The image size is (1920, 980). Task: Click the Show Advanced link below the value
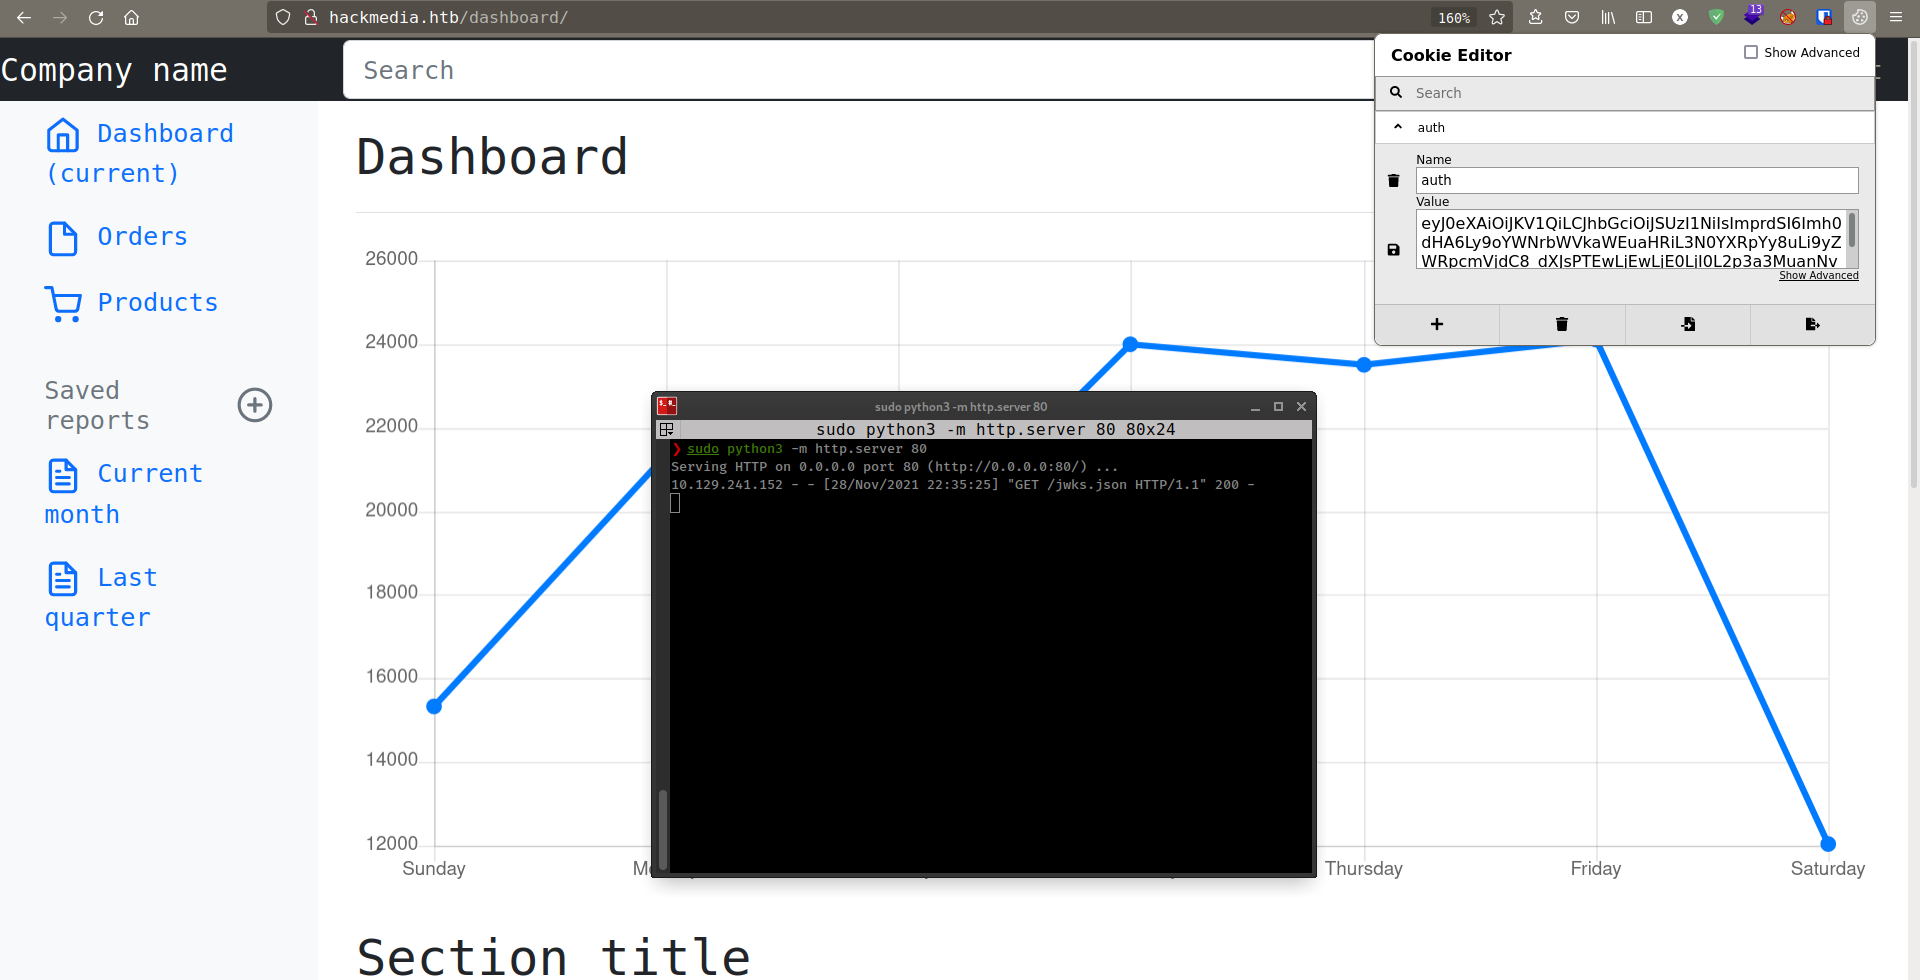pyautogui.click(x=1818, y=276)
